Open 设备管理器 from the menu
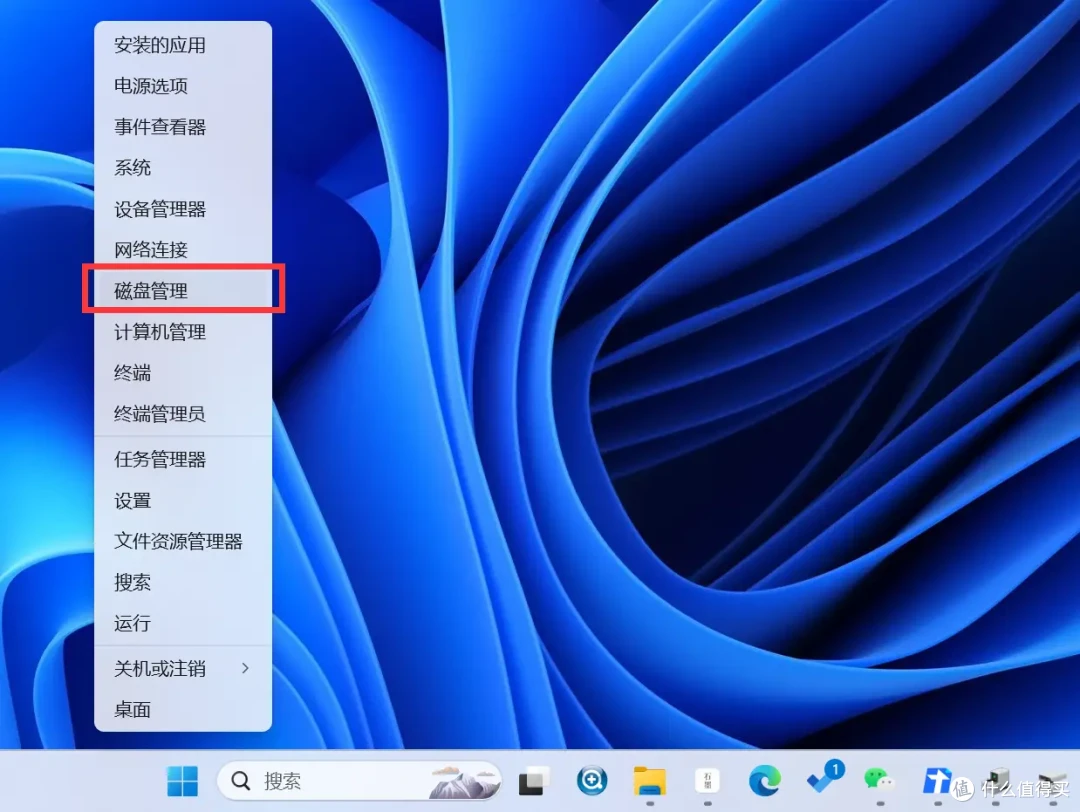 pos(183,209)
